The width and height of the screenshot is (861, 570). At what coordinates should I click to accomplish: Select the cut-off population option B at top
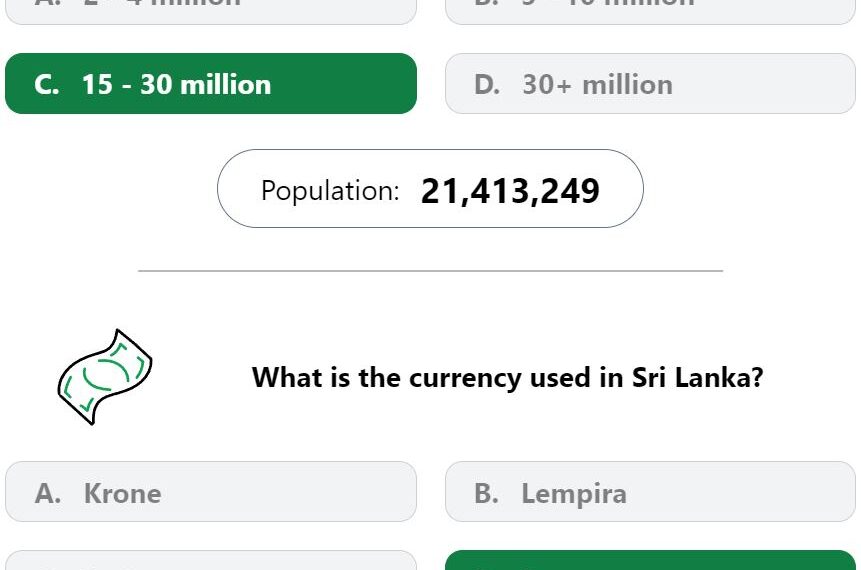tap(650, 12)
